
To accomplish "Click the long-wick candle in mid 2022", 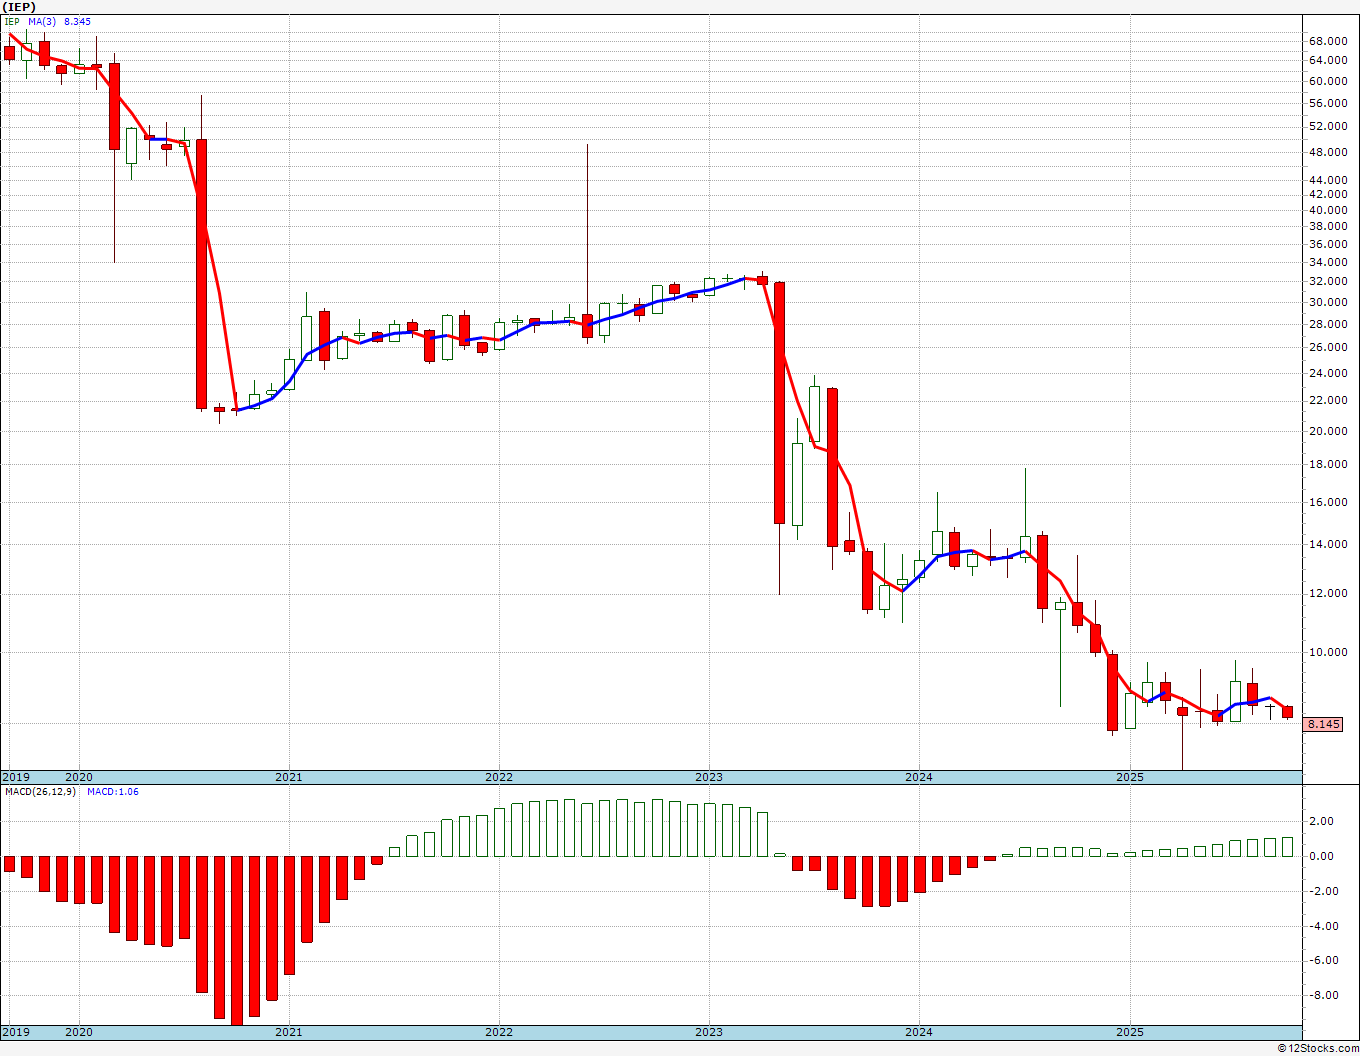I will coord(587,326).
